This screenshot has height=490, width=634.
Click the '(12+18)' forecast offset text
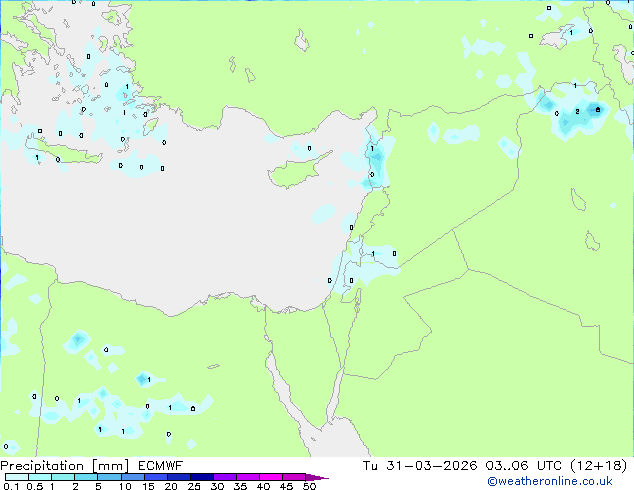pyautogui.click(x=598, y=466)
